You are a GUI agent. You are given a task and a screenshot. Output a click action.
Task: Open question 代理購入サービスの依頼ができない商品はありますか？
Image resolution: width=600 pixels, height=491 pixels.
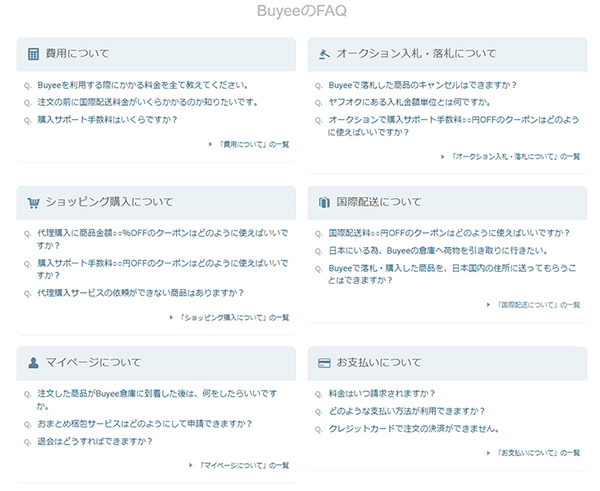[x=140, y=293]
